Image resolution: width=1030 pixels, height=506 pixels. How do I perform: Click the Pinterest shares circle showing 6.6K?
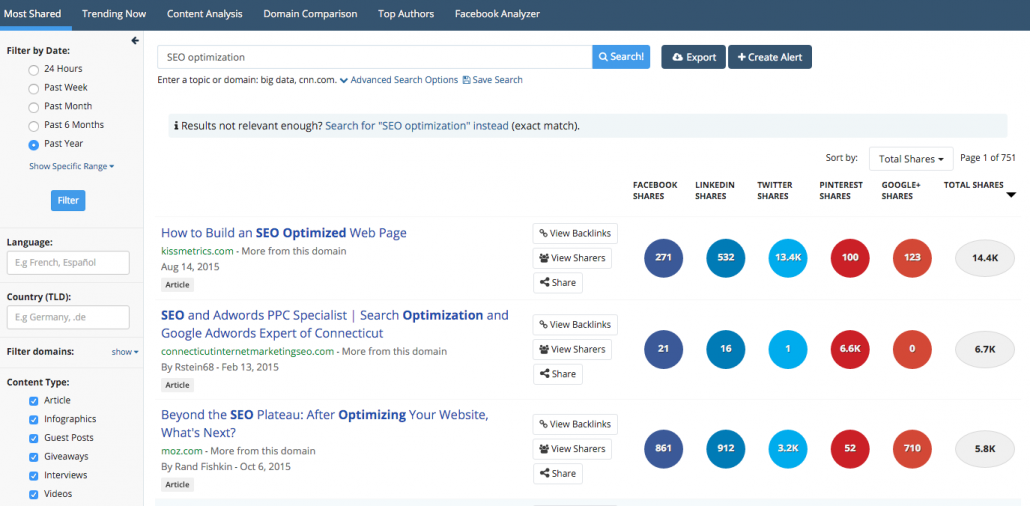coord(850,349)
